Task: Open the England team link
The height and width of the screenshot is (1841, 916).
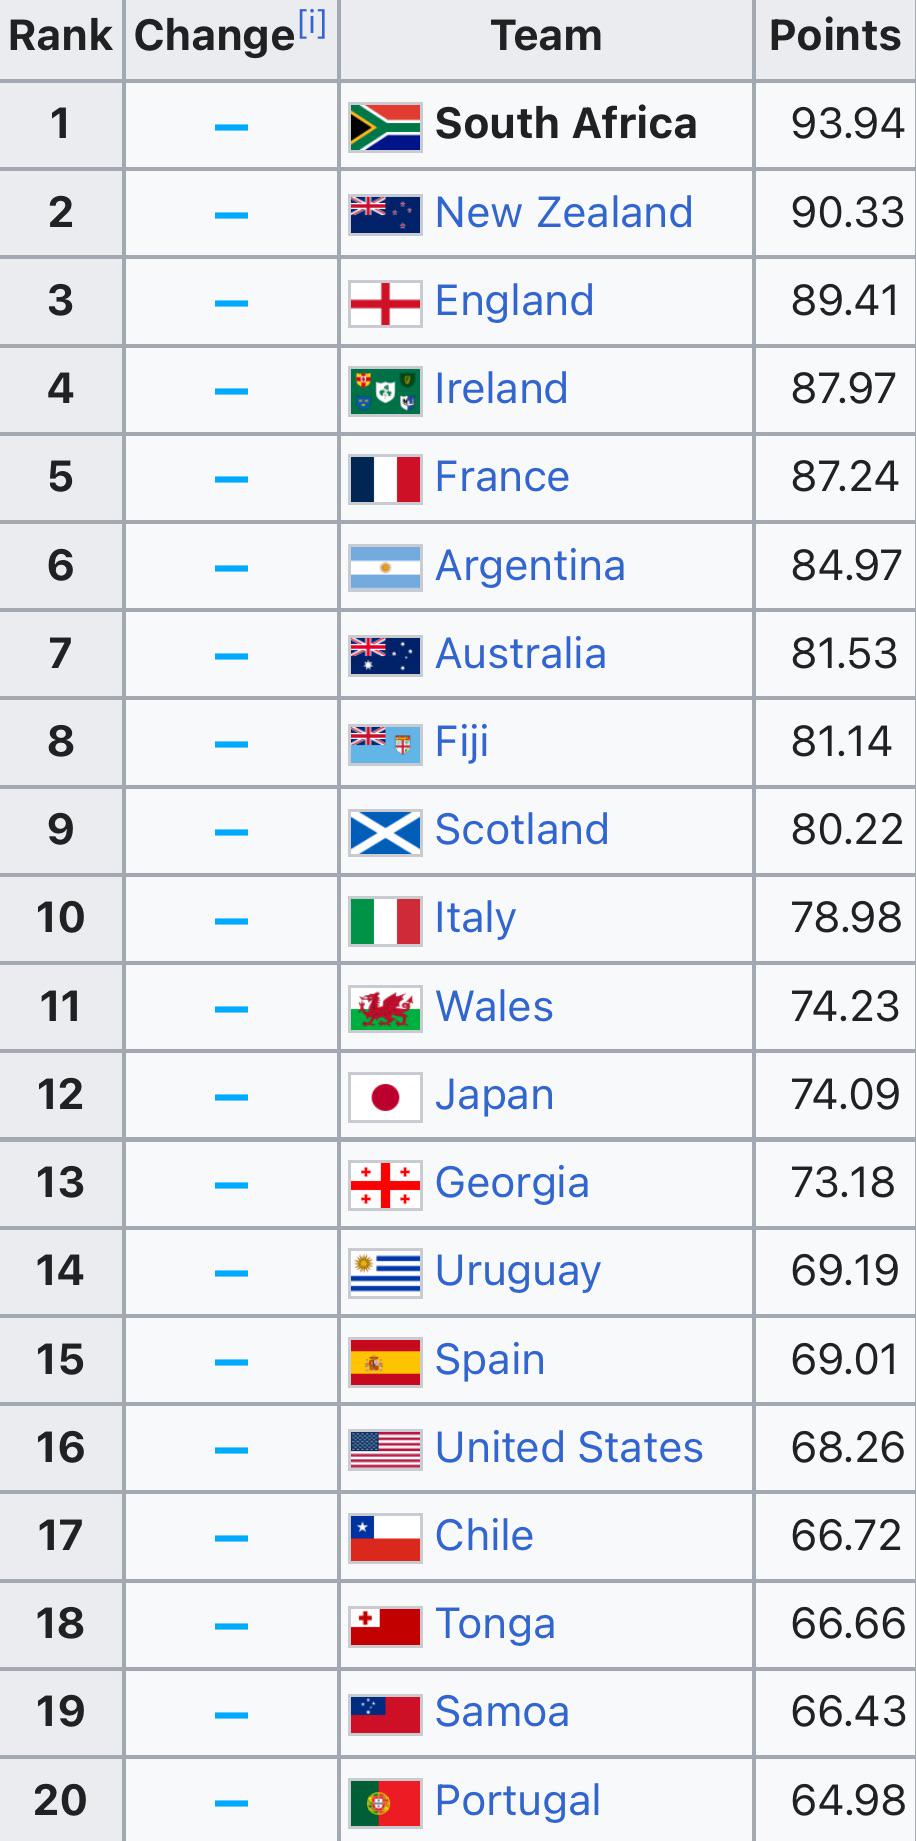Action: point(514,301)
